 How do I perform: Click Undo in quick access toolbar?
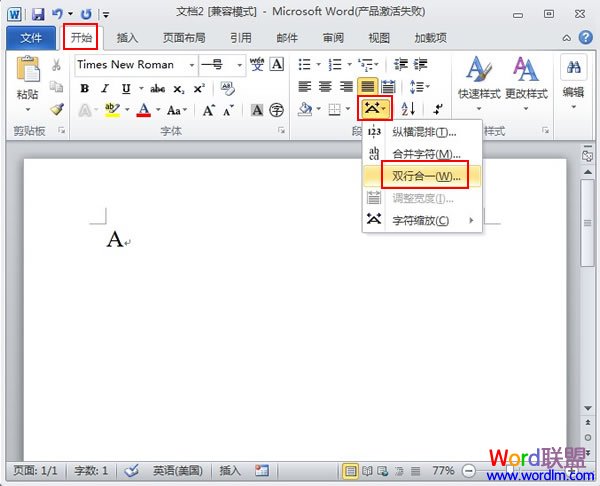click(x=57, y=15)
